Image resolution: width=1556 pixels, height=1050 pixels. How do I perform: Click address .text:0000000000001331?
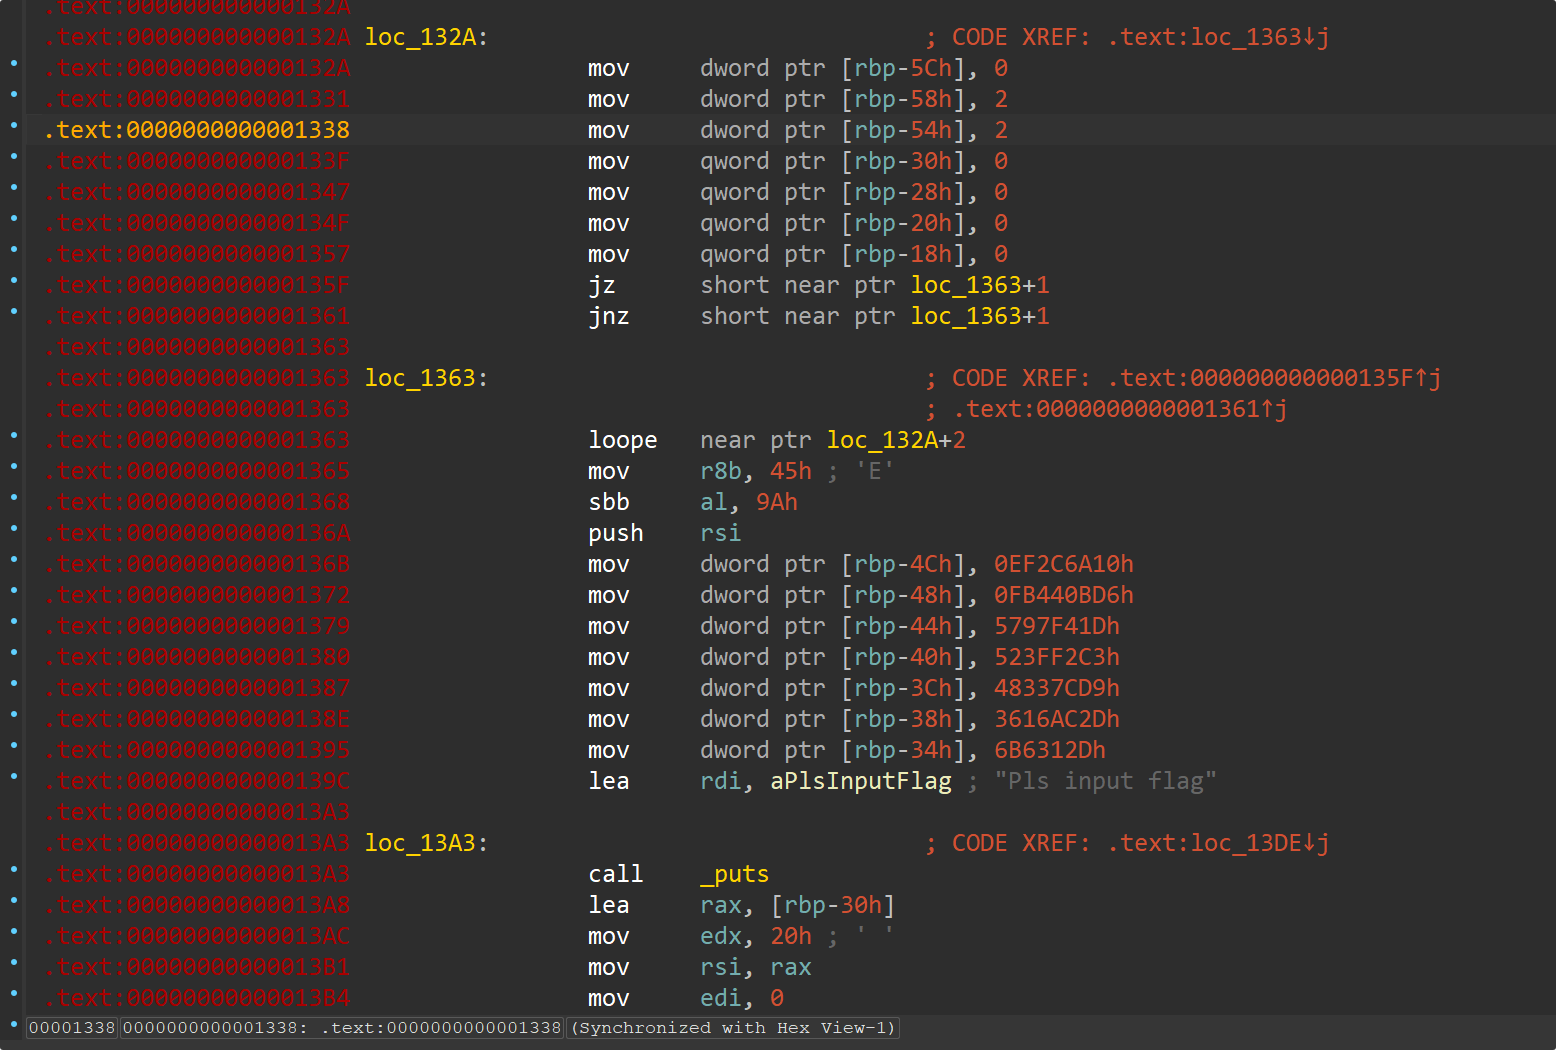198,99
